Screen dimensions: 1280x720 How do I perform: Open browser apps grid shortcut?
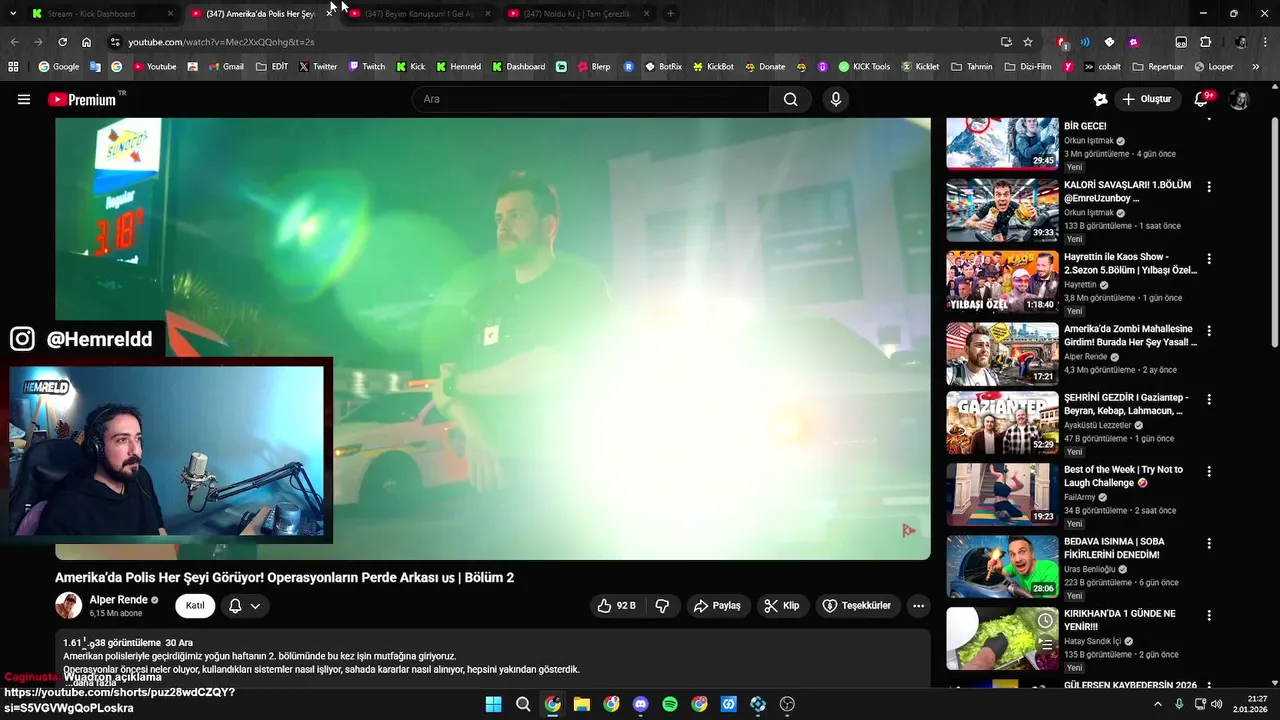point(13,67)
